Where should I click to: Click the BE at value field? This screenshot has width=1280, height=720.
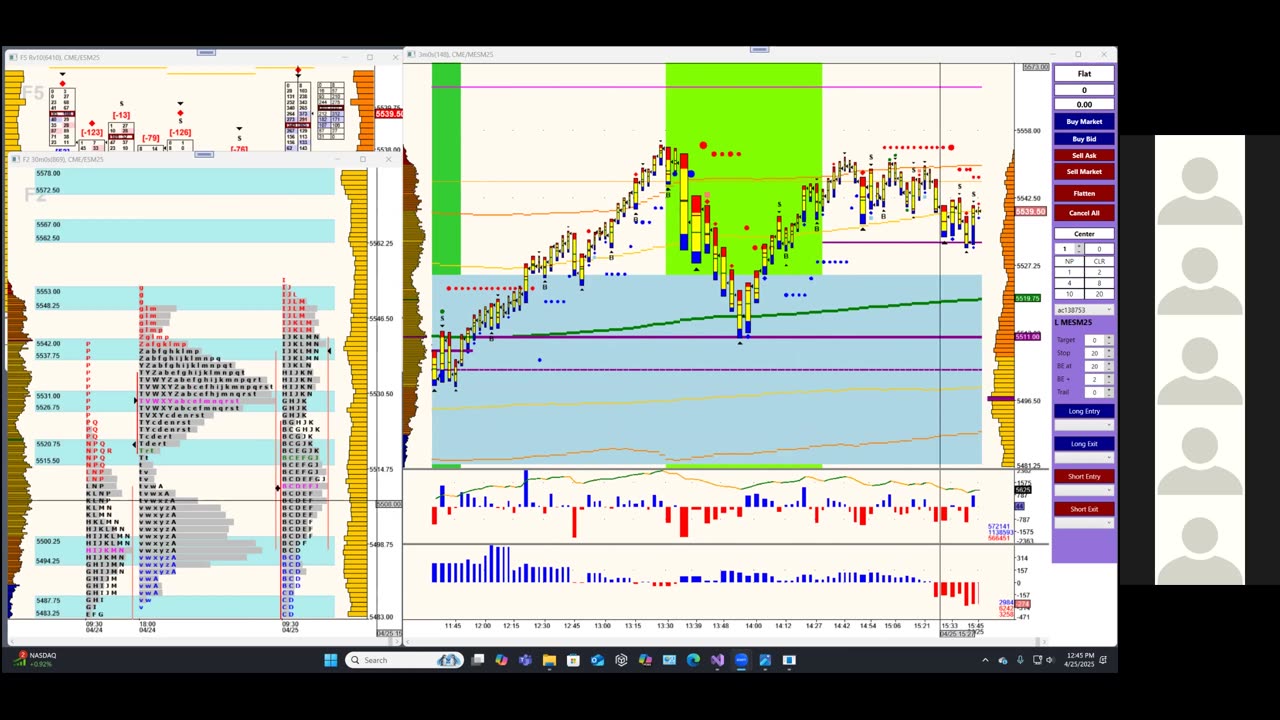(1094, 366)
